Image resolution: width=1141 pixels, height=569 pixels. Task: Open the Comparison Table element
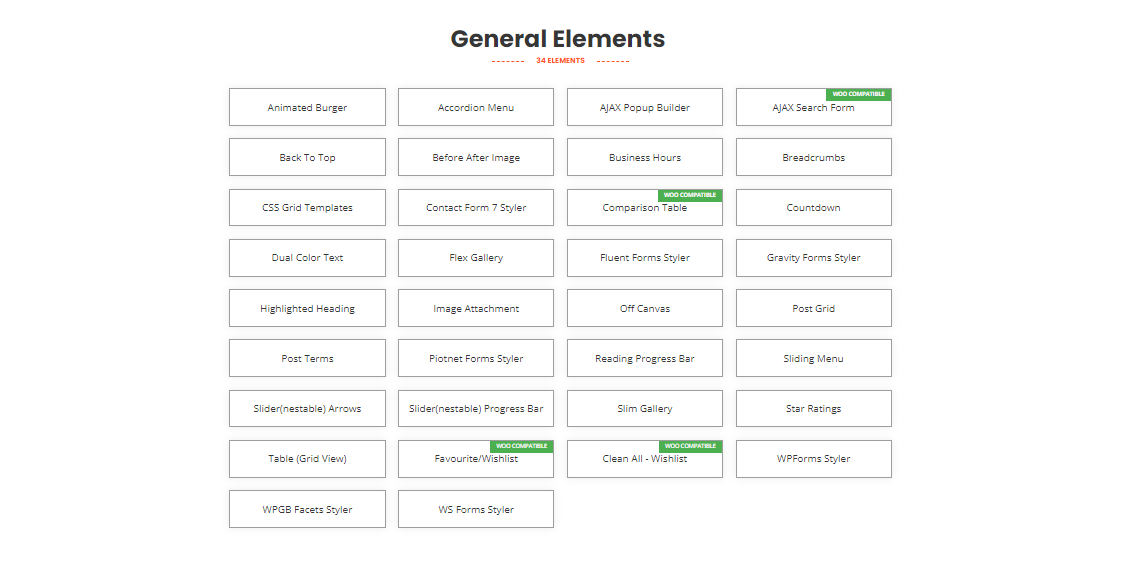coord(645,208)
